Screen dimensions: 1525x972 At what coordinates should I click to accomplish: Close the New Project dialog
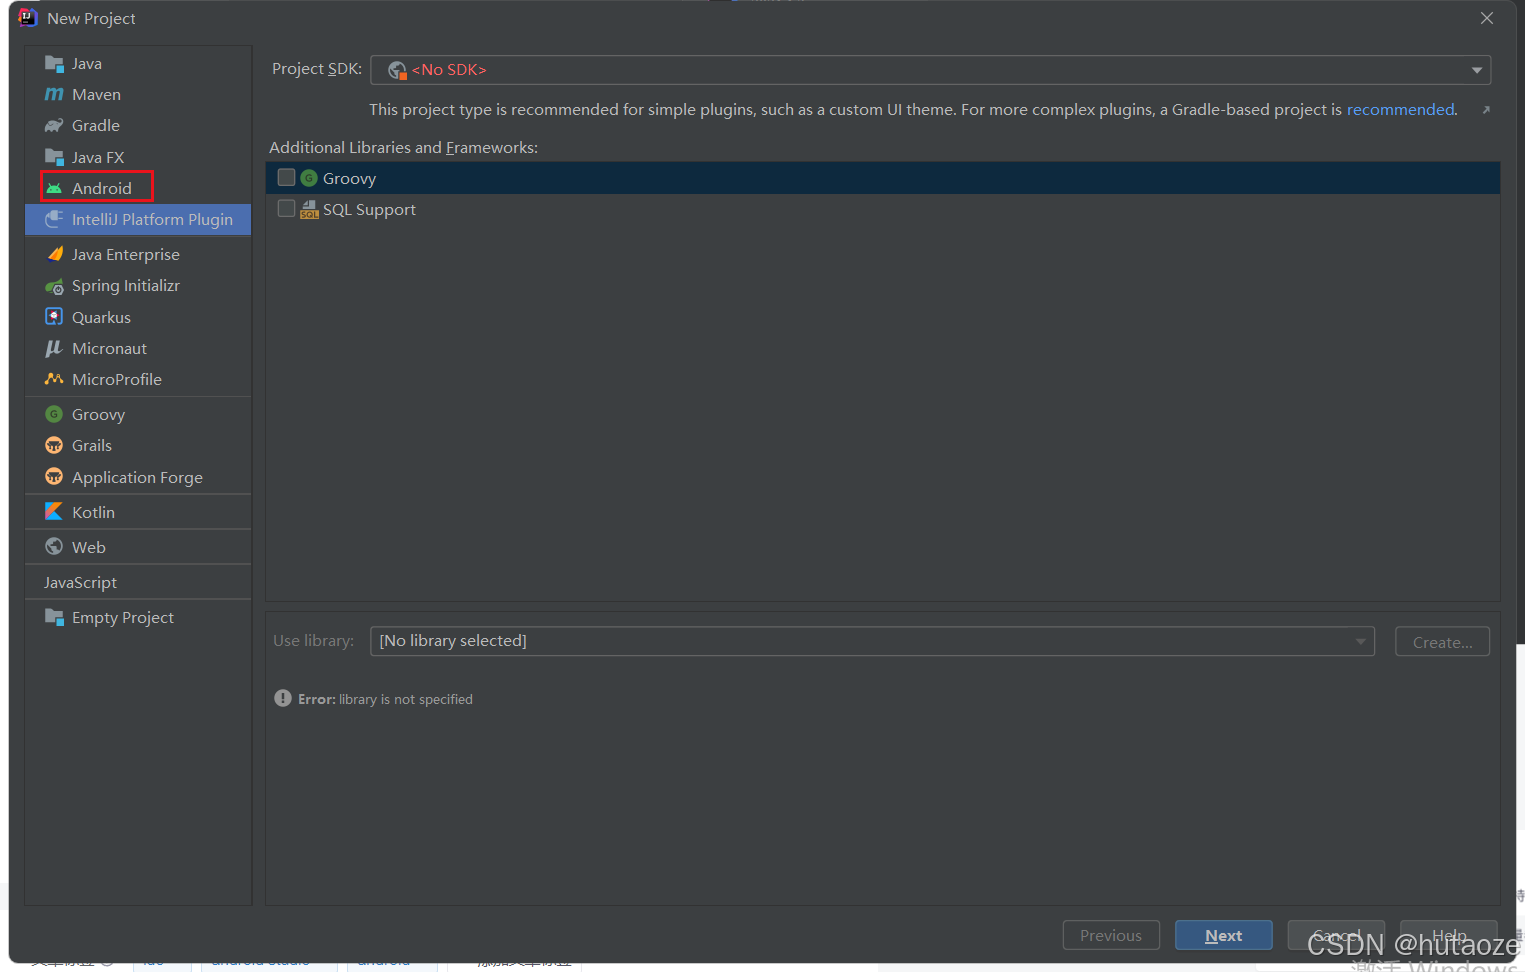[x=1487, y=18]
